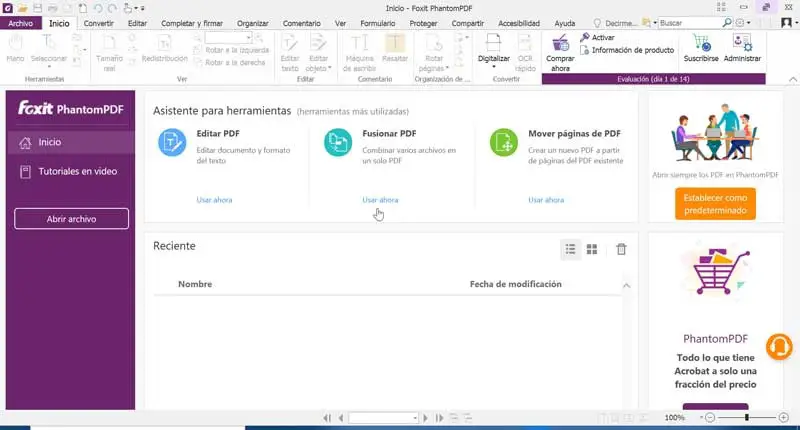Switch Reciente to thumbnail grid view
The width and height of the screenshot is (800, 430).
click(592, 249)
